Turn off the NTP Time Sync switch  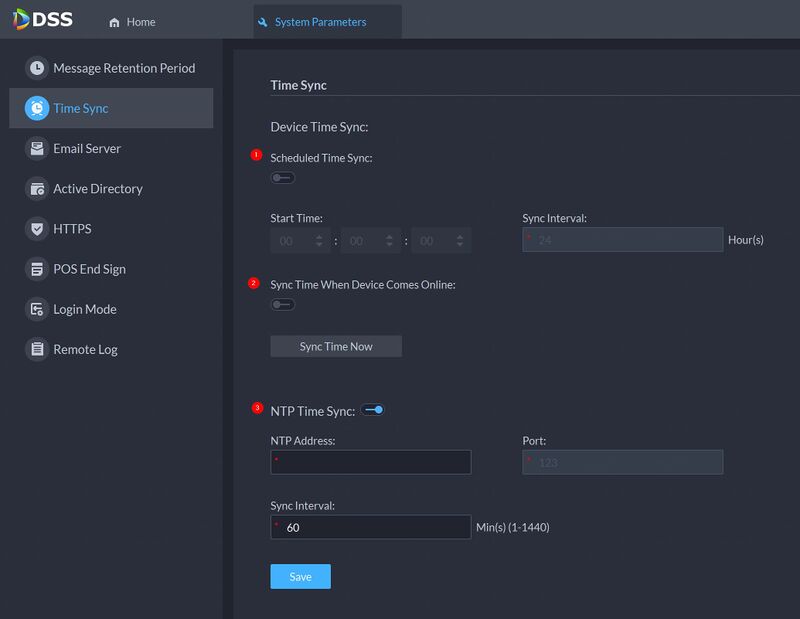pyautogui.click(x=373, y=410)
